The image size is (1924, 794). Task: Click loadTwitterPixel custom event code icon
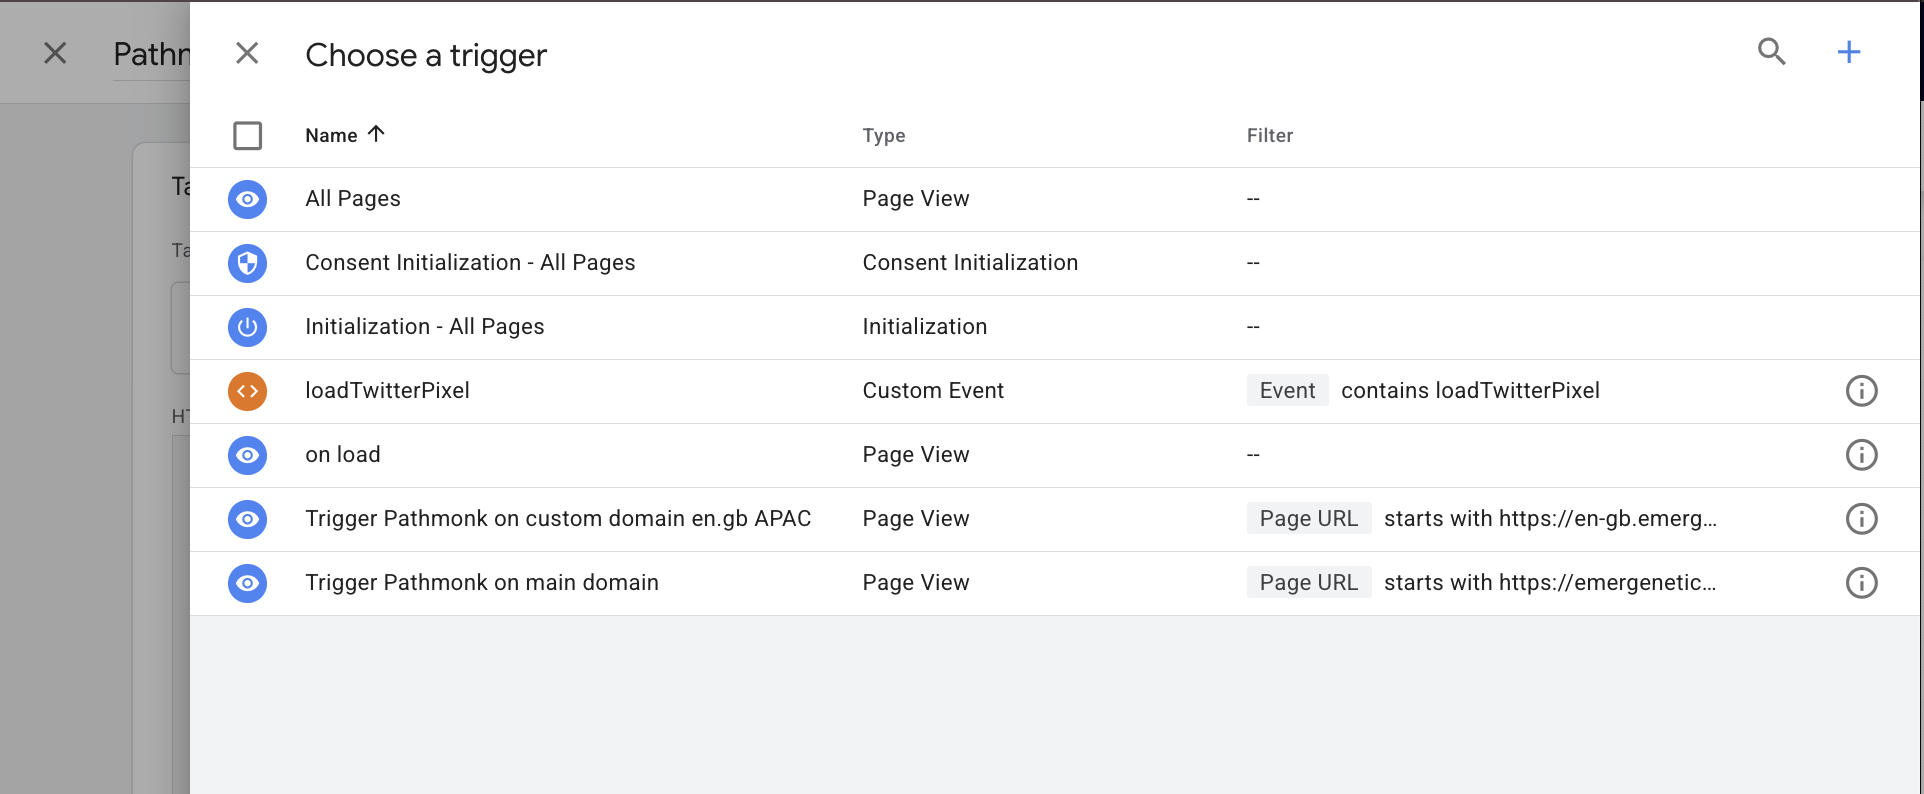(x=247, y=391)
